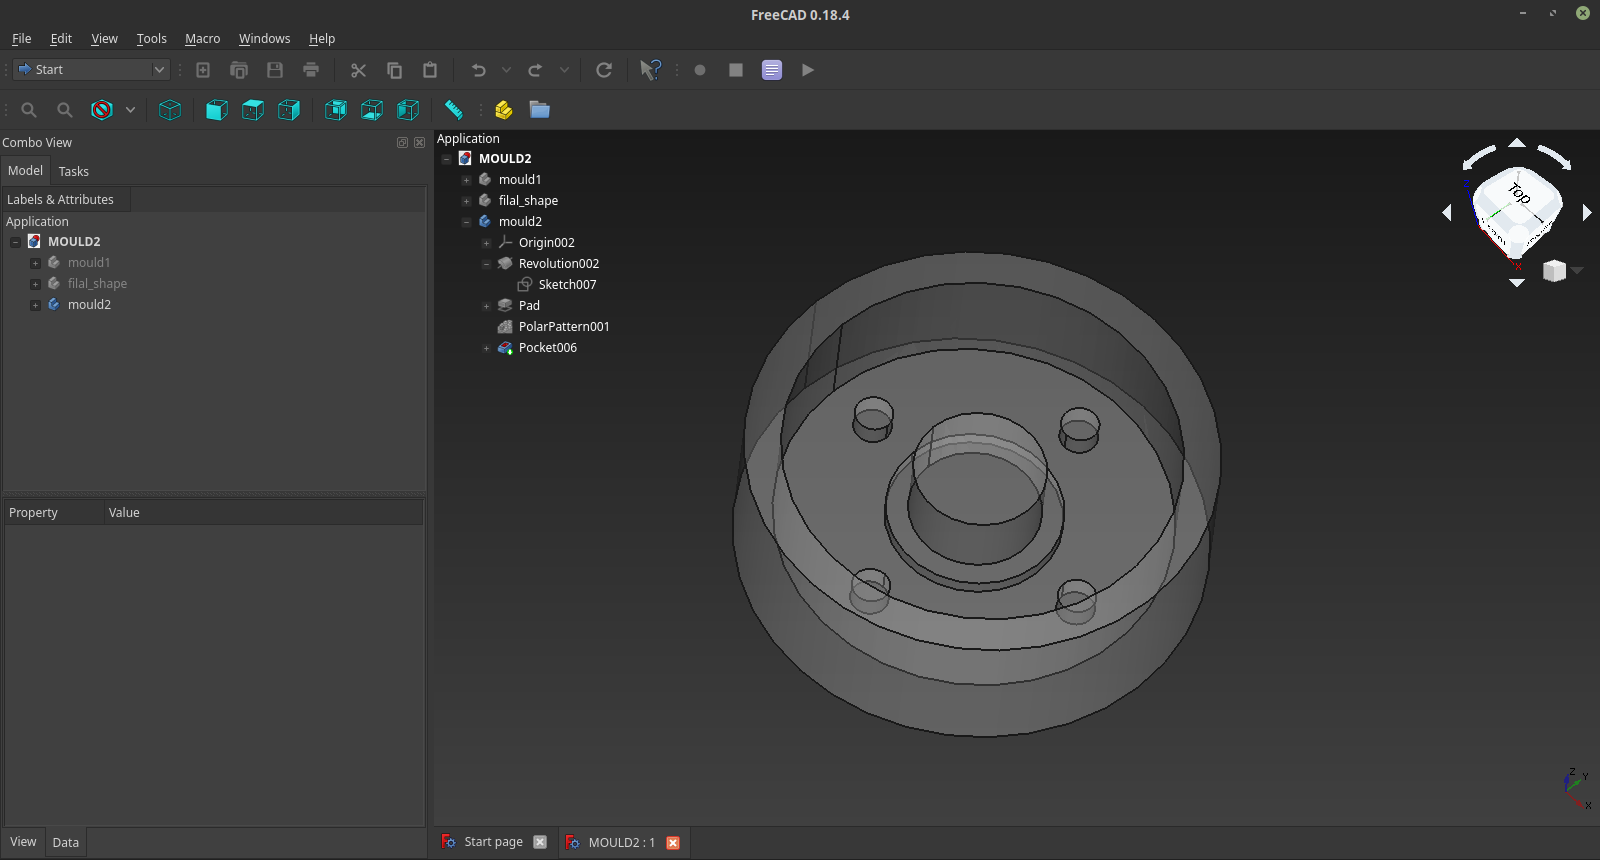This screenshot has width=1600, height=860.
Task: Expand the Pocket006 node
Action: [x=486, y=348]
